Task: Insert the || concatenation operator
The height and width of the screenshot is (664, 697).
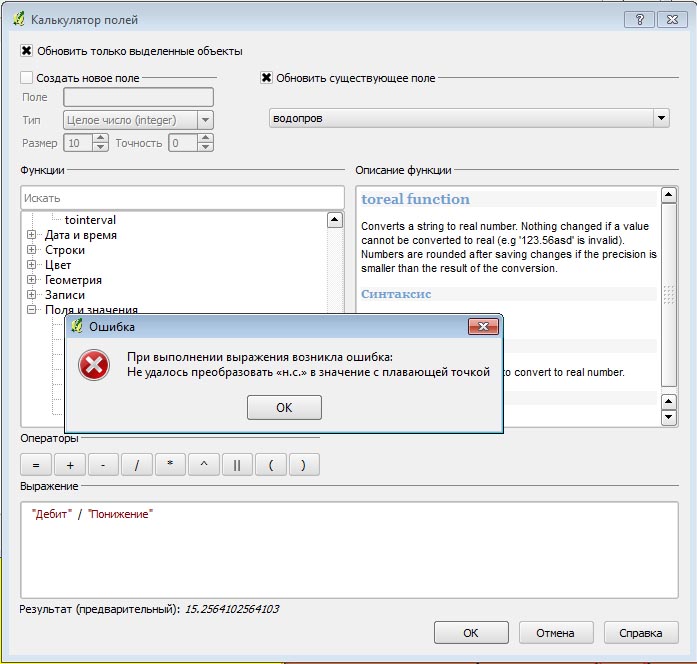Action: point(237,465)
